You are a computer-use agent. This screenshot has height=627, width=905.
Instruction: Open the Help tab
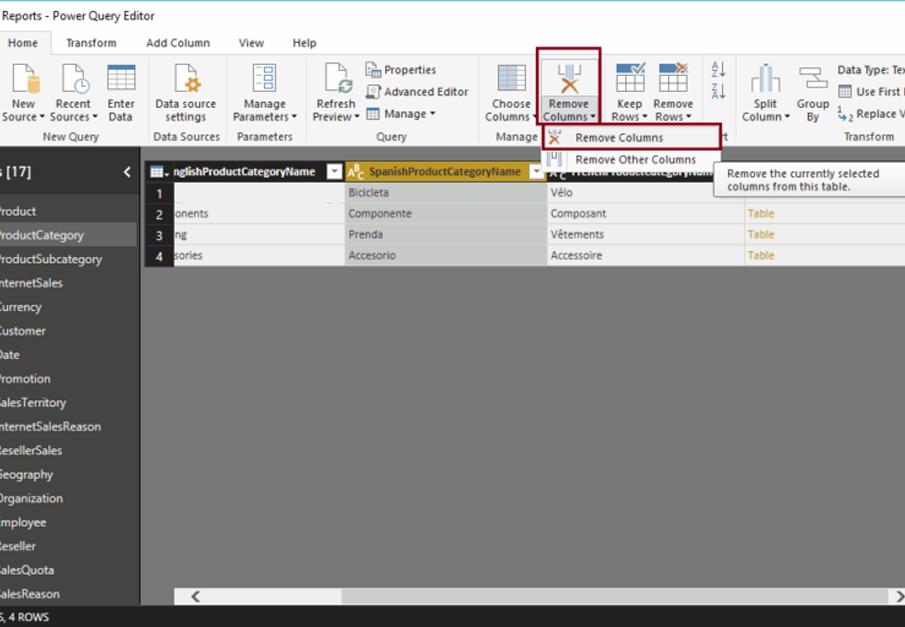coord(304,43)
